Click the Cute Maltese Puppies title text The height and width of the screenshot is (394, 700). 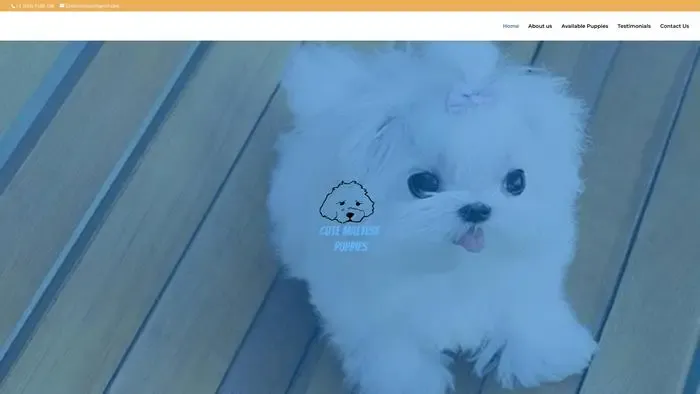coord(350,239)
